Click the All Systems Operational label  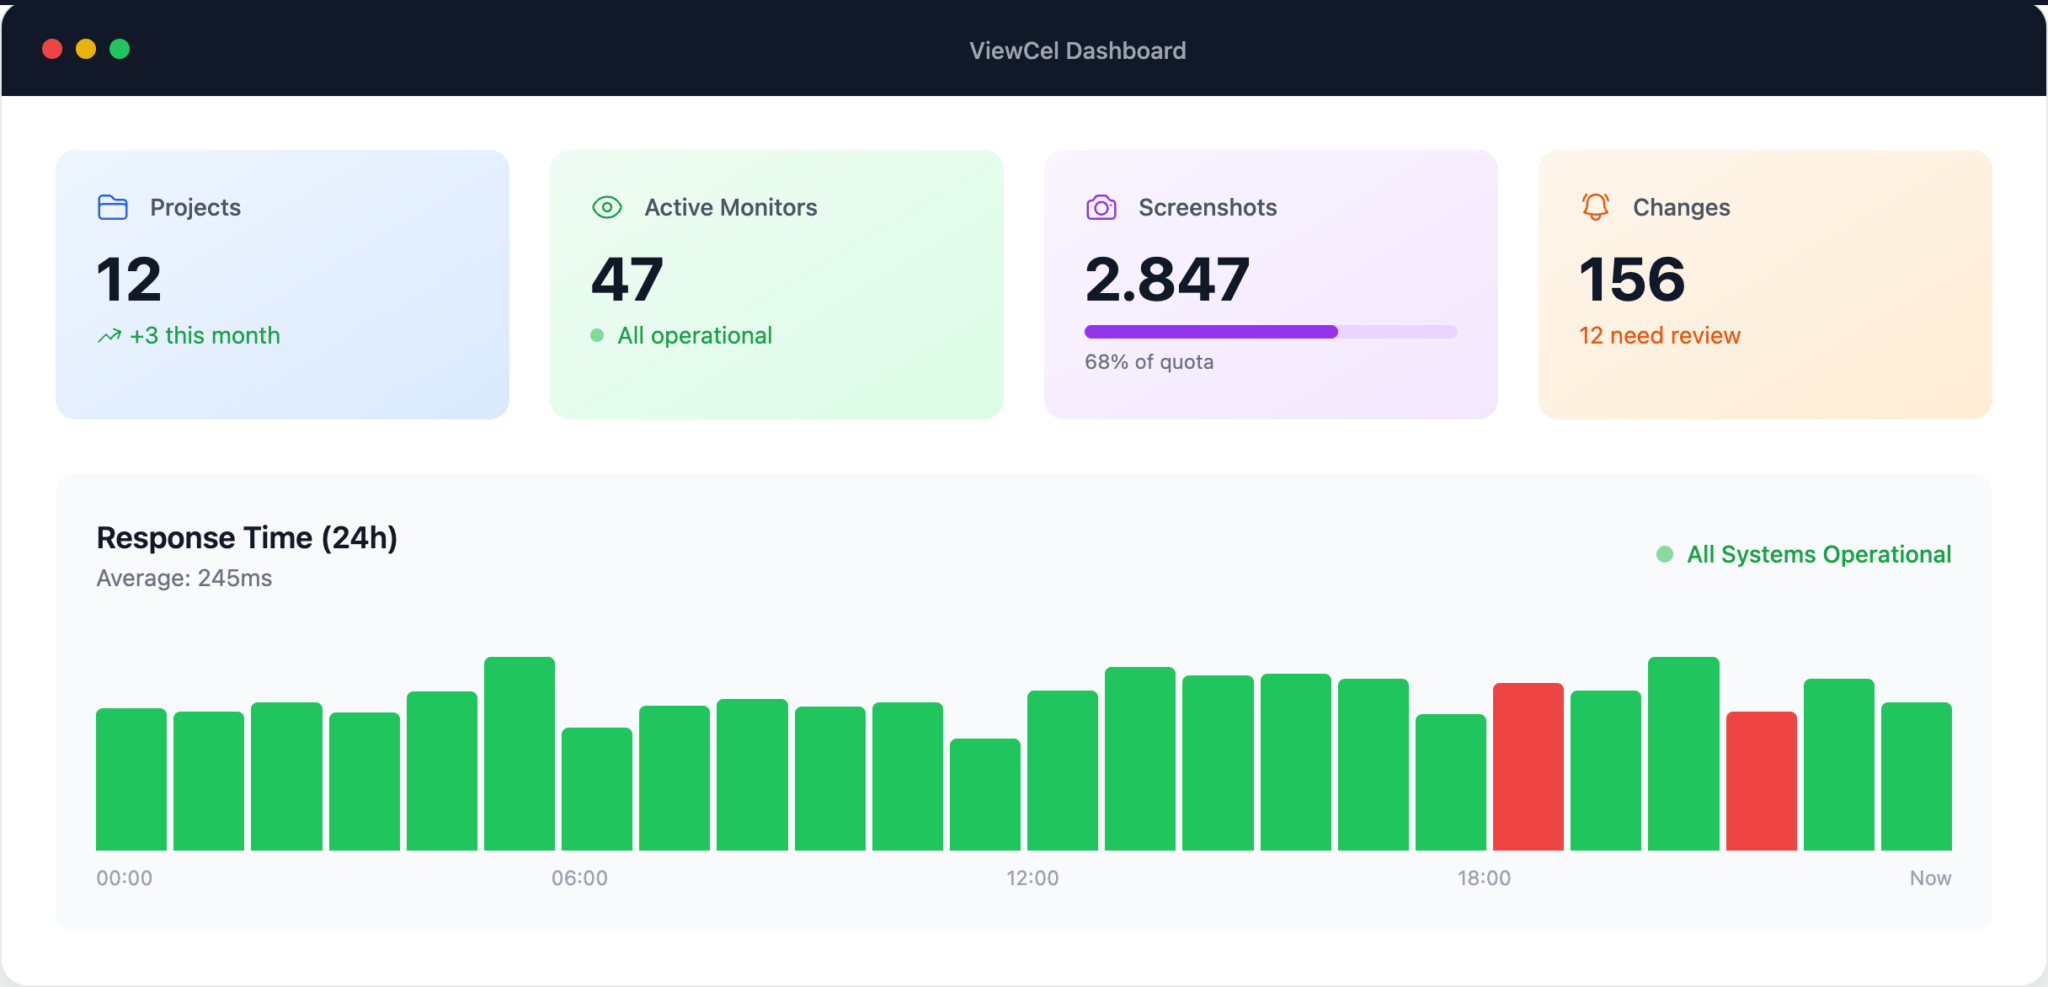pos(1818,554)
